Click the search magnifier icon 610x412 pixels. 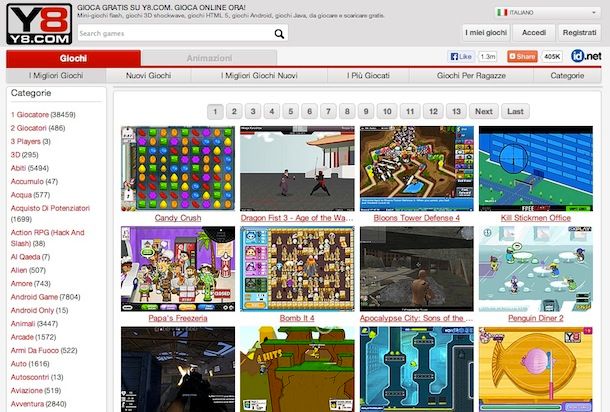point(279,34)
